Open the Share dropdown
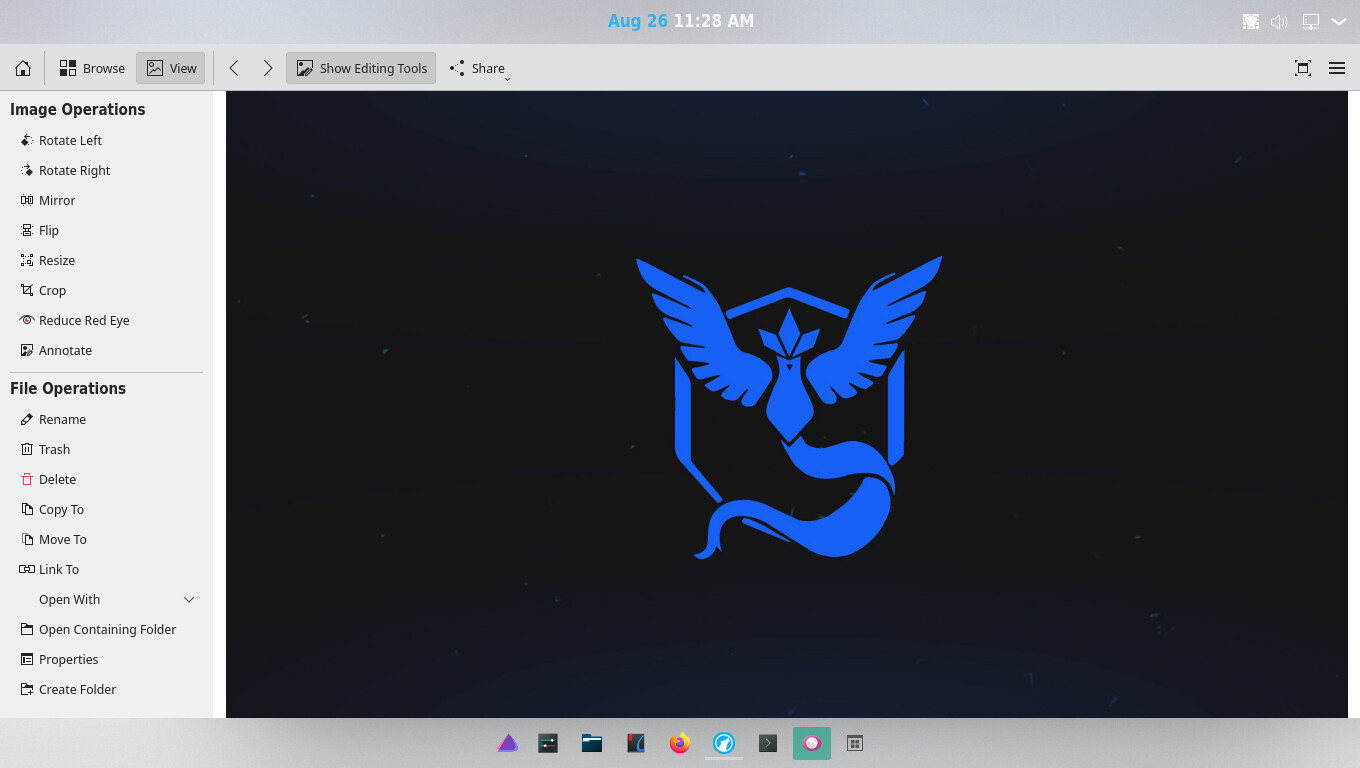The width and height of the screenshot is (1360, 768). pyautogui.click(x=479, y=68)
